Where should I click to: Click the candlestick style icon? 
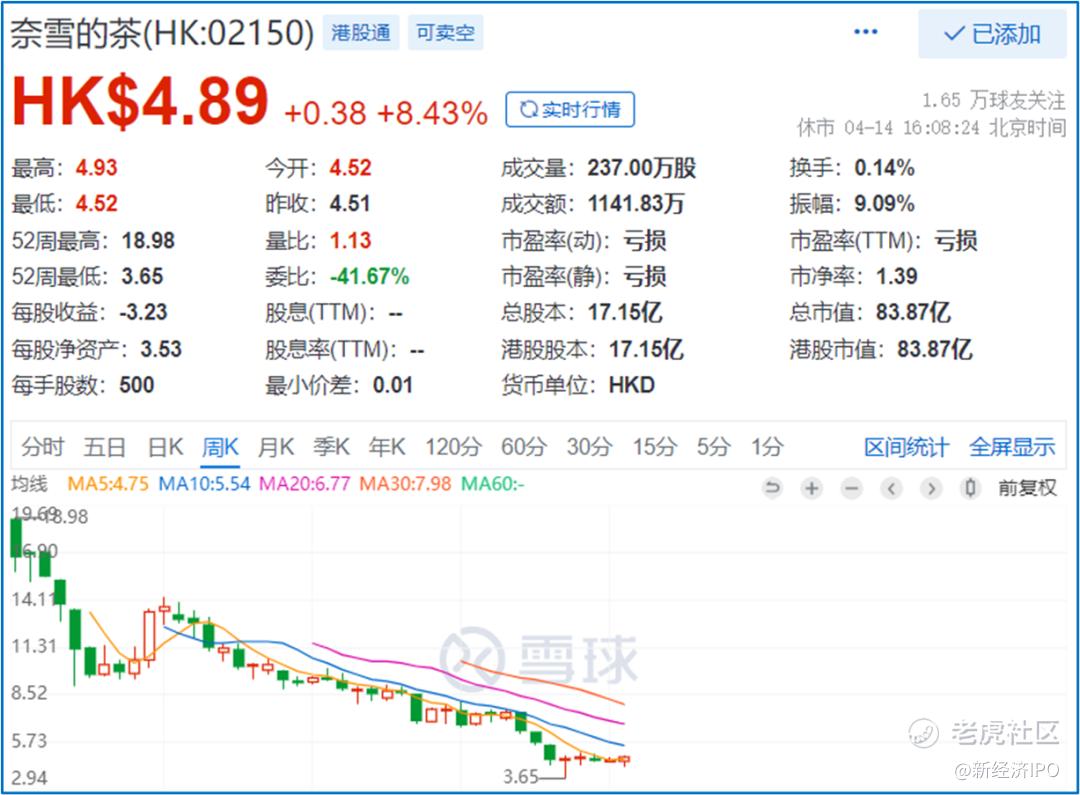coord(970,488)
